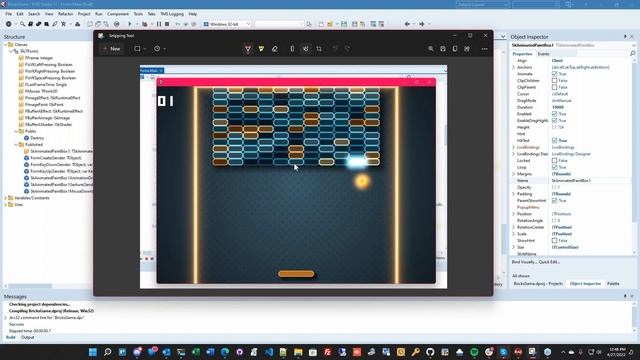
Task: Select the image crop tool in Snipping Tool
Action: (x=319, y=49)
